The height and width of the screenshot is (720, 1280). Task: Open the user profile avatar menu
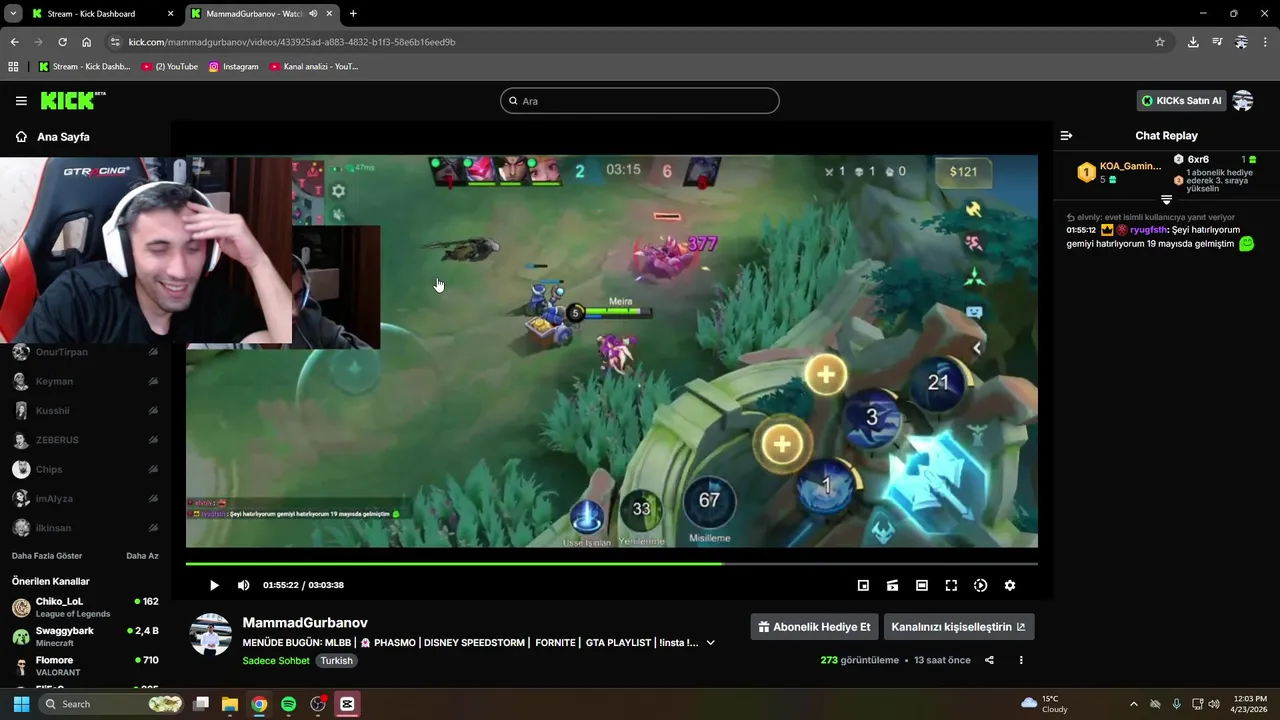point(1243,101)
